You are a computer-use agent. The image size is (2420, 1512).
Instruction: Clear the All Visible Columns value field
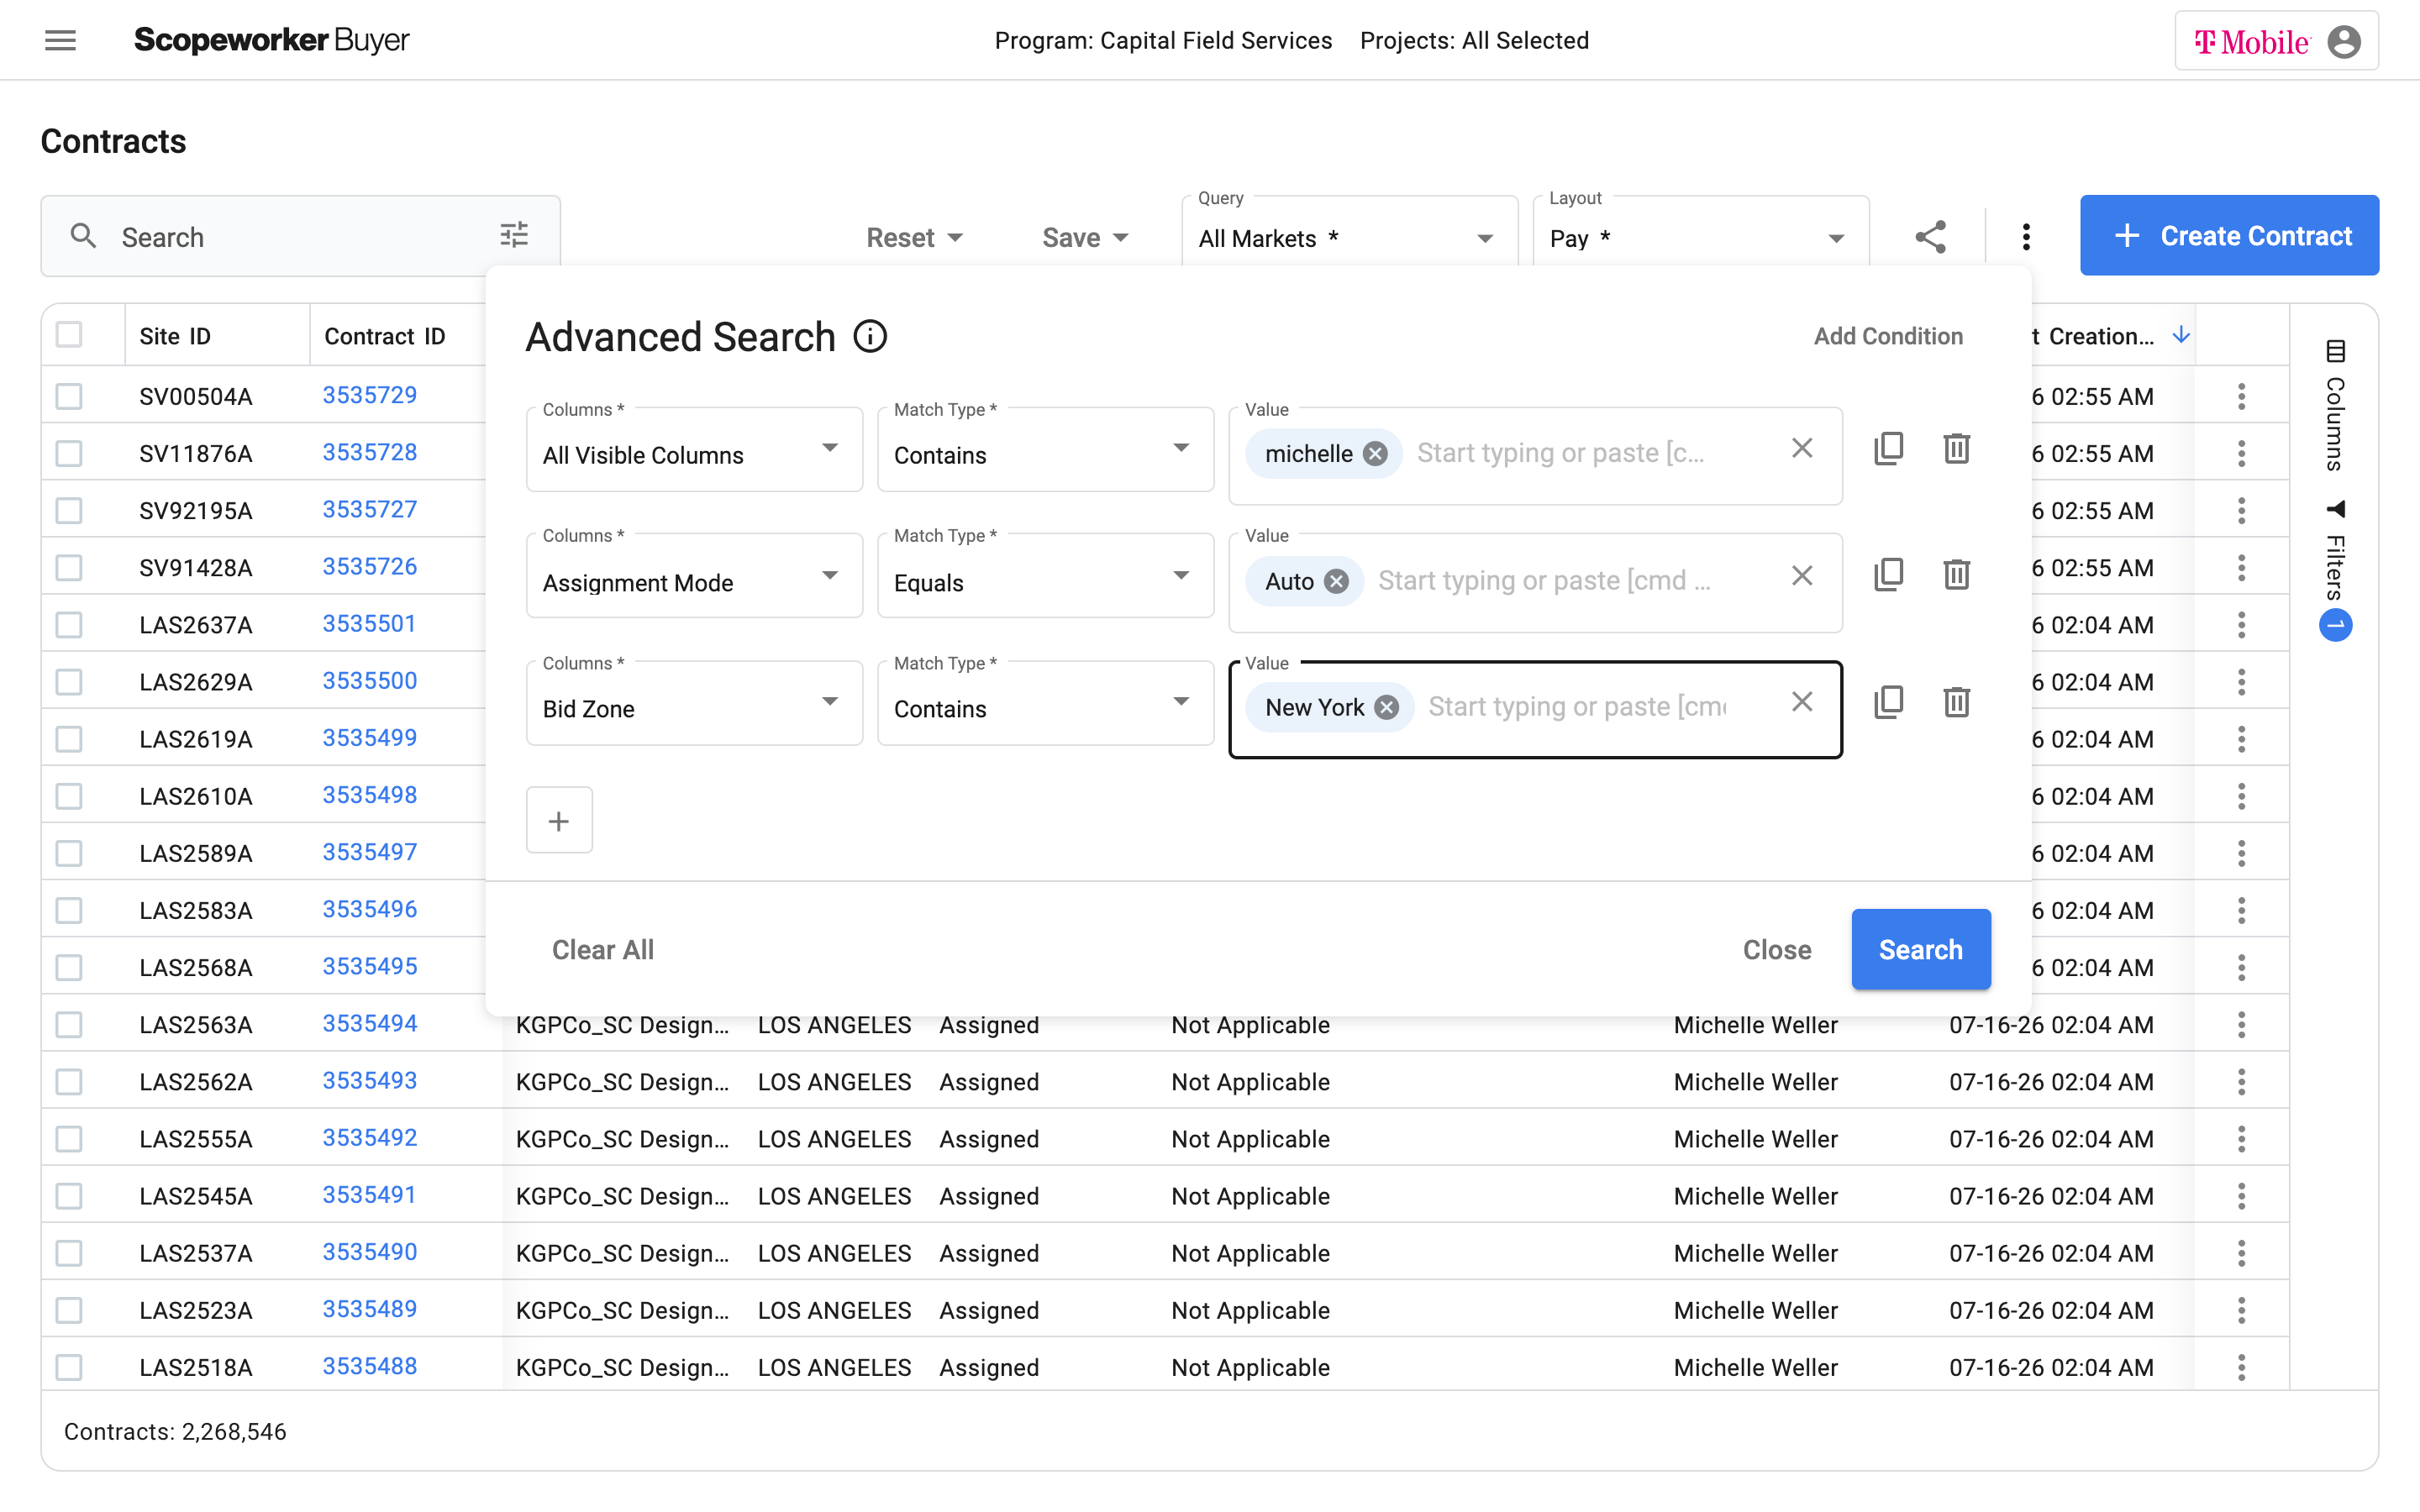(1802, 448)
